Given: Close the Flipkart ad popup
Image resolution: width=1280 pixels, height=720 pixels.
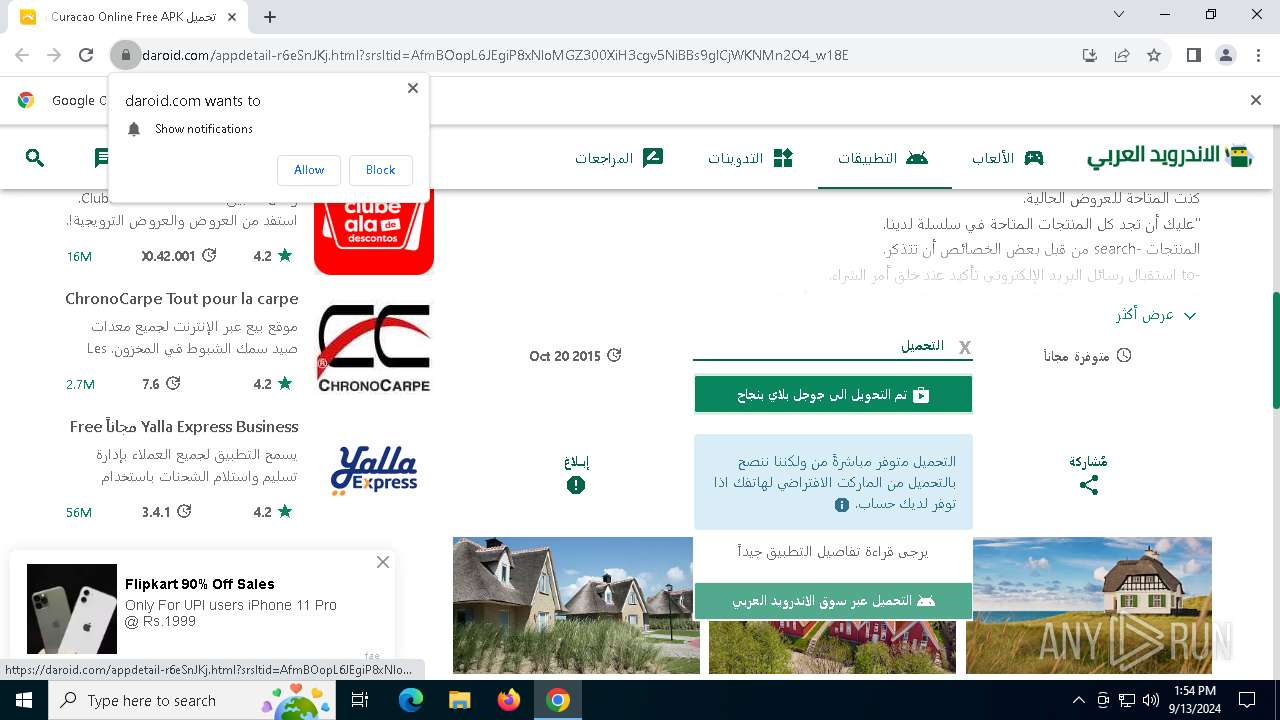Looking at the screenshot, I should pyautogui.click(x=382, y=563).
